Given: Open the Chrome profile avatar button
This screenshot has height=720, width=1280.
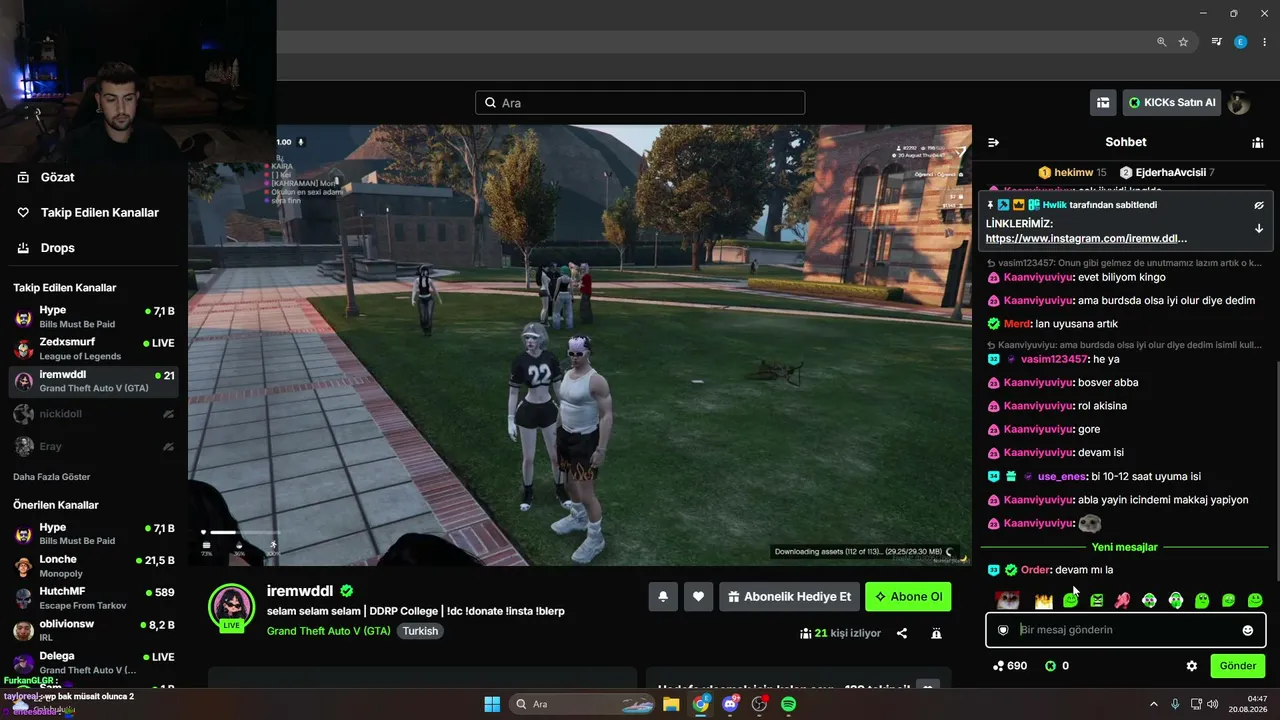Looking at the screenshot, I should click(x=1240, y=42).
